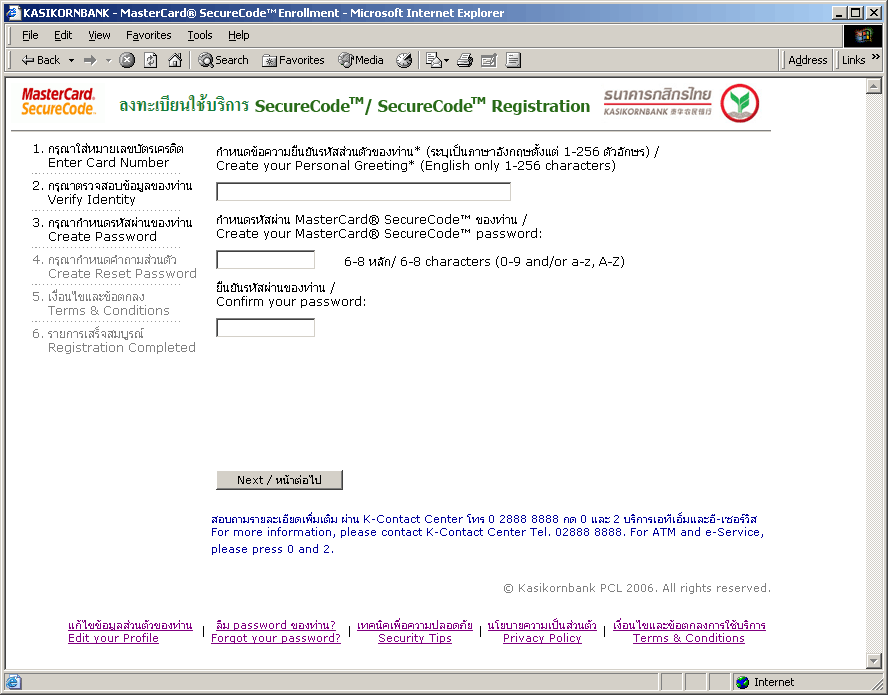Open the Privacy Policy link

pyautogui.click(x=542, y=632)
